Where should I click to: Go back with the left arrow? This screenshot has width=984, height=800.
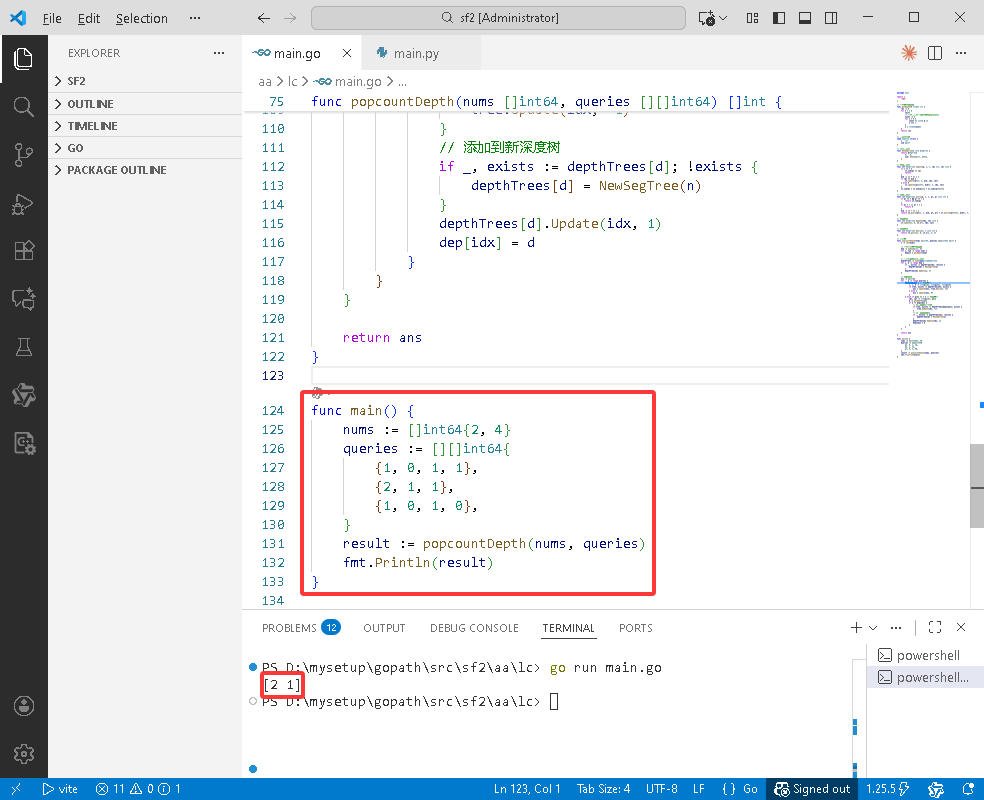[264, 18]
